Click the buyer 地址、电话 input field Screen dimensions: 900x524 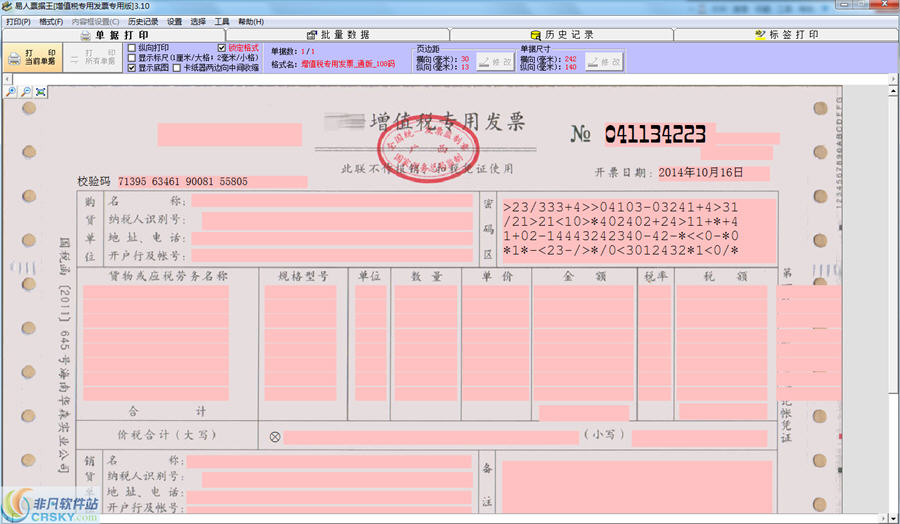(x=332, y=238)
